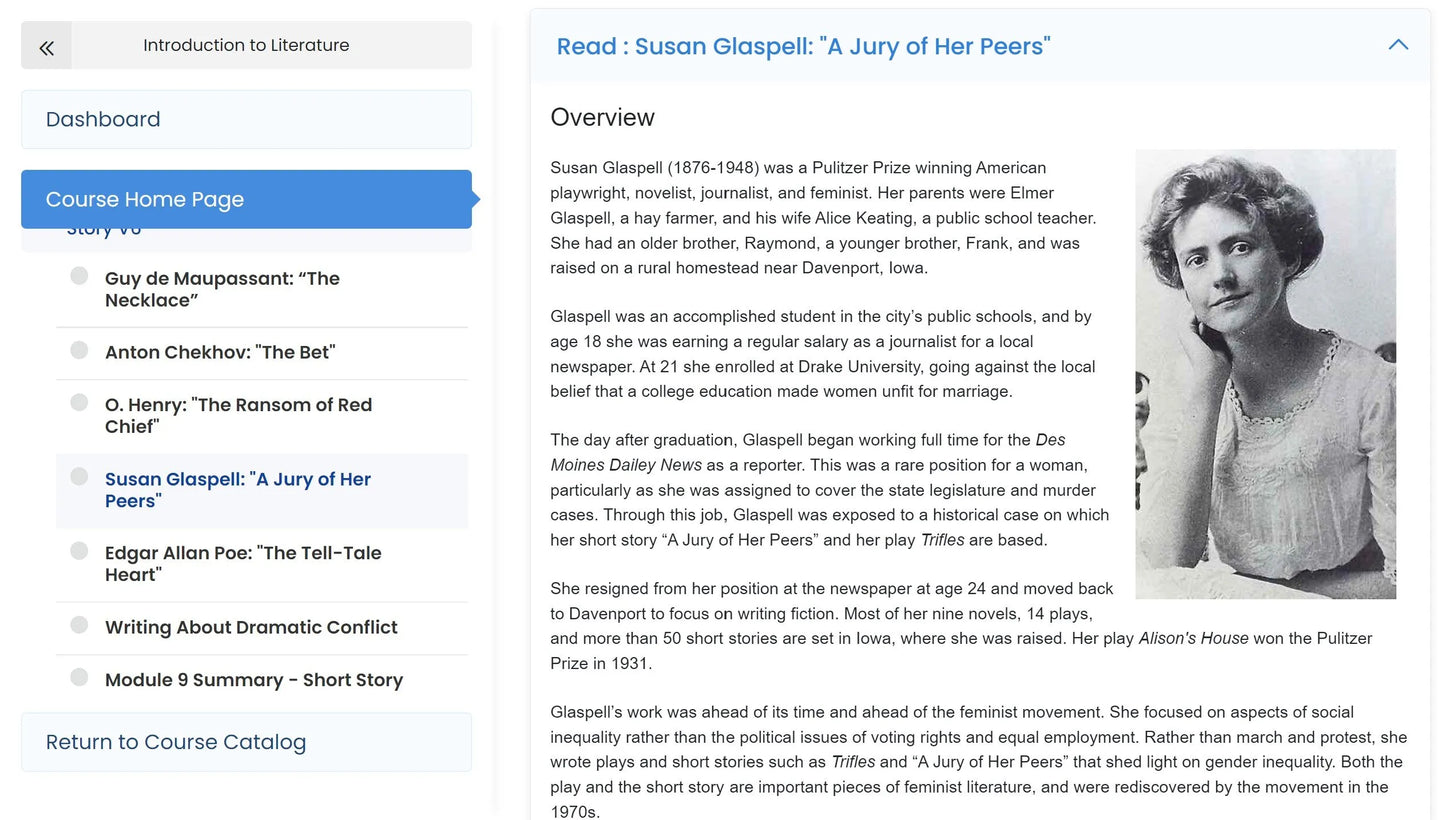The image size is (1445, 820).
Task: Click the completion circle beside "The Necklace"
Action: point(79,276)
